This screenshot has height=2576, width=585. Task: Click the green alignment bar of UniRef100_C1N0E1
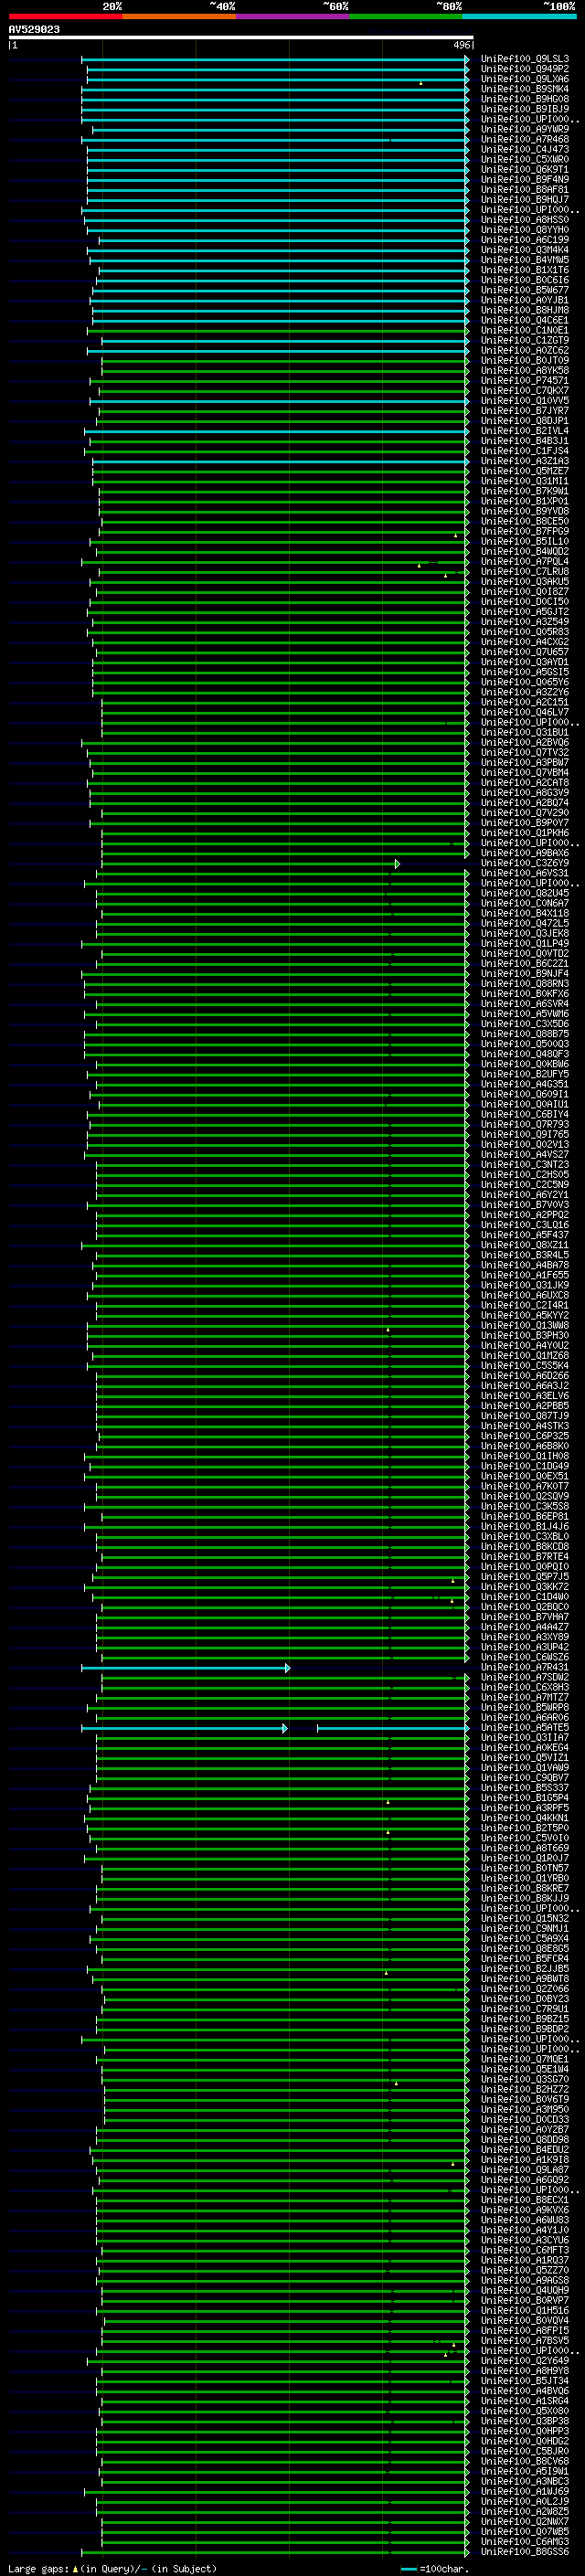coord(280,331)
